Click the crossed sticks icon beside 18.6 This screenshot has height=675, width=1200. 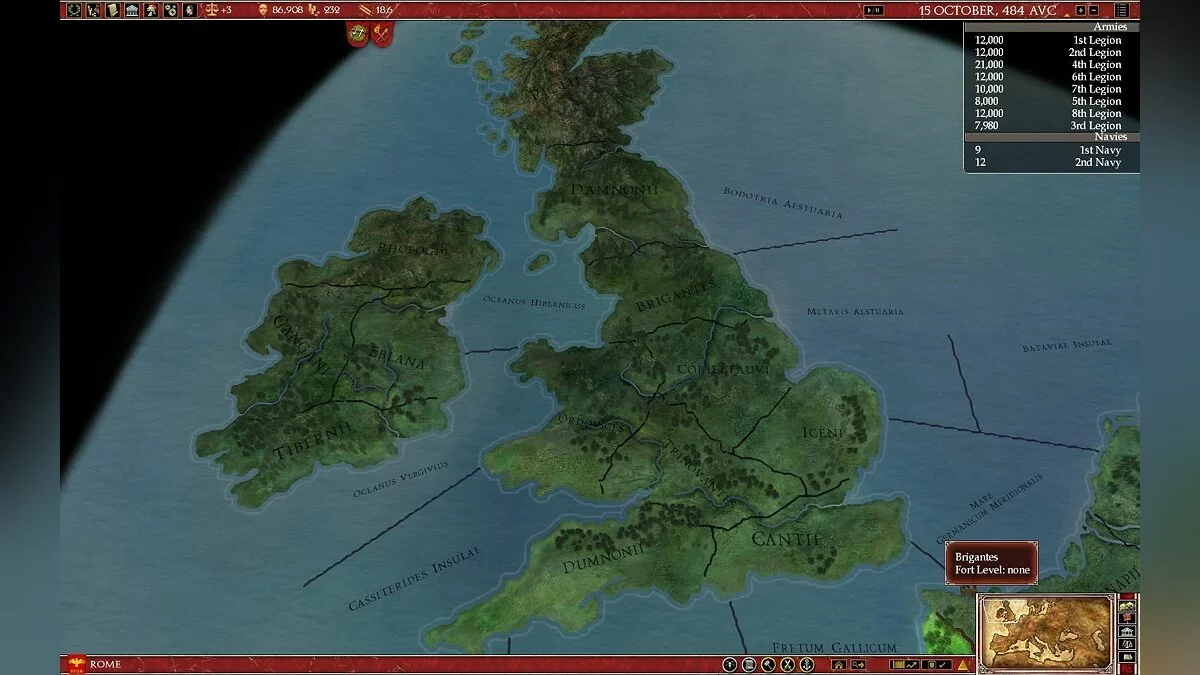tap(364, 10)
